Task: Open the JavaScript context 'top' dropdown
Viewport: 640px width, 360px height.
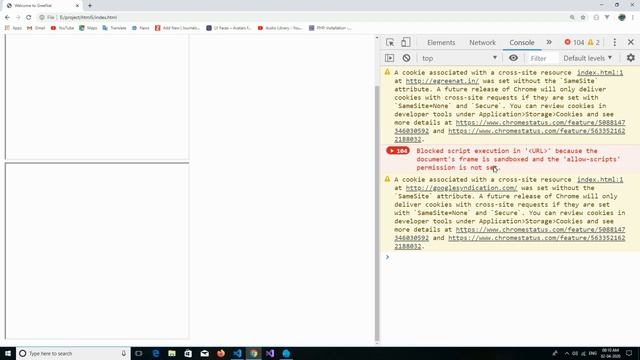Action: click(459, 58)
